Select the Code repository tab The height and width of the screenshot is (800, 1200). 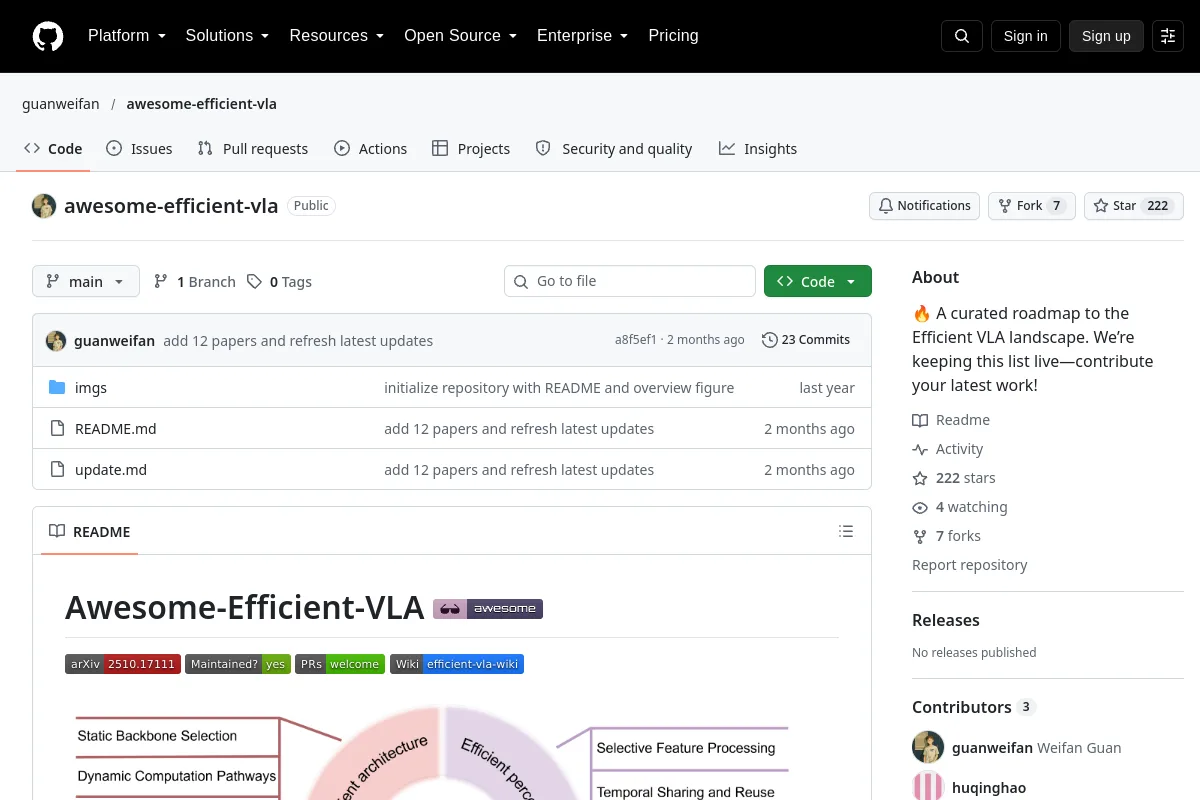click(x=53, y=148)
